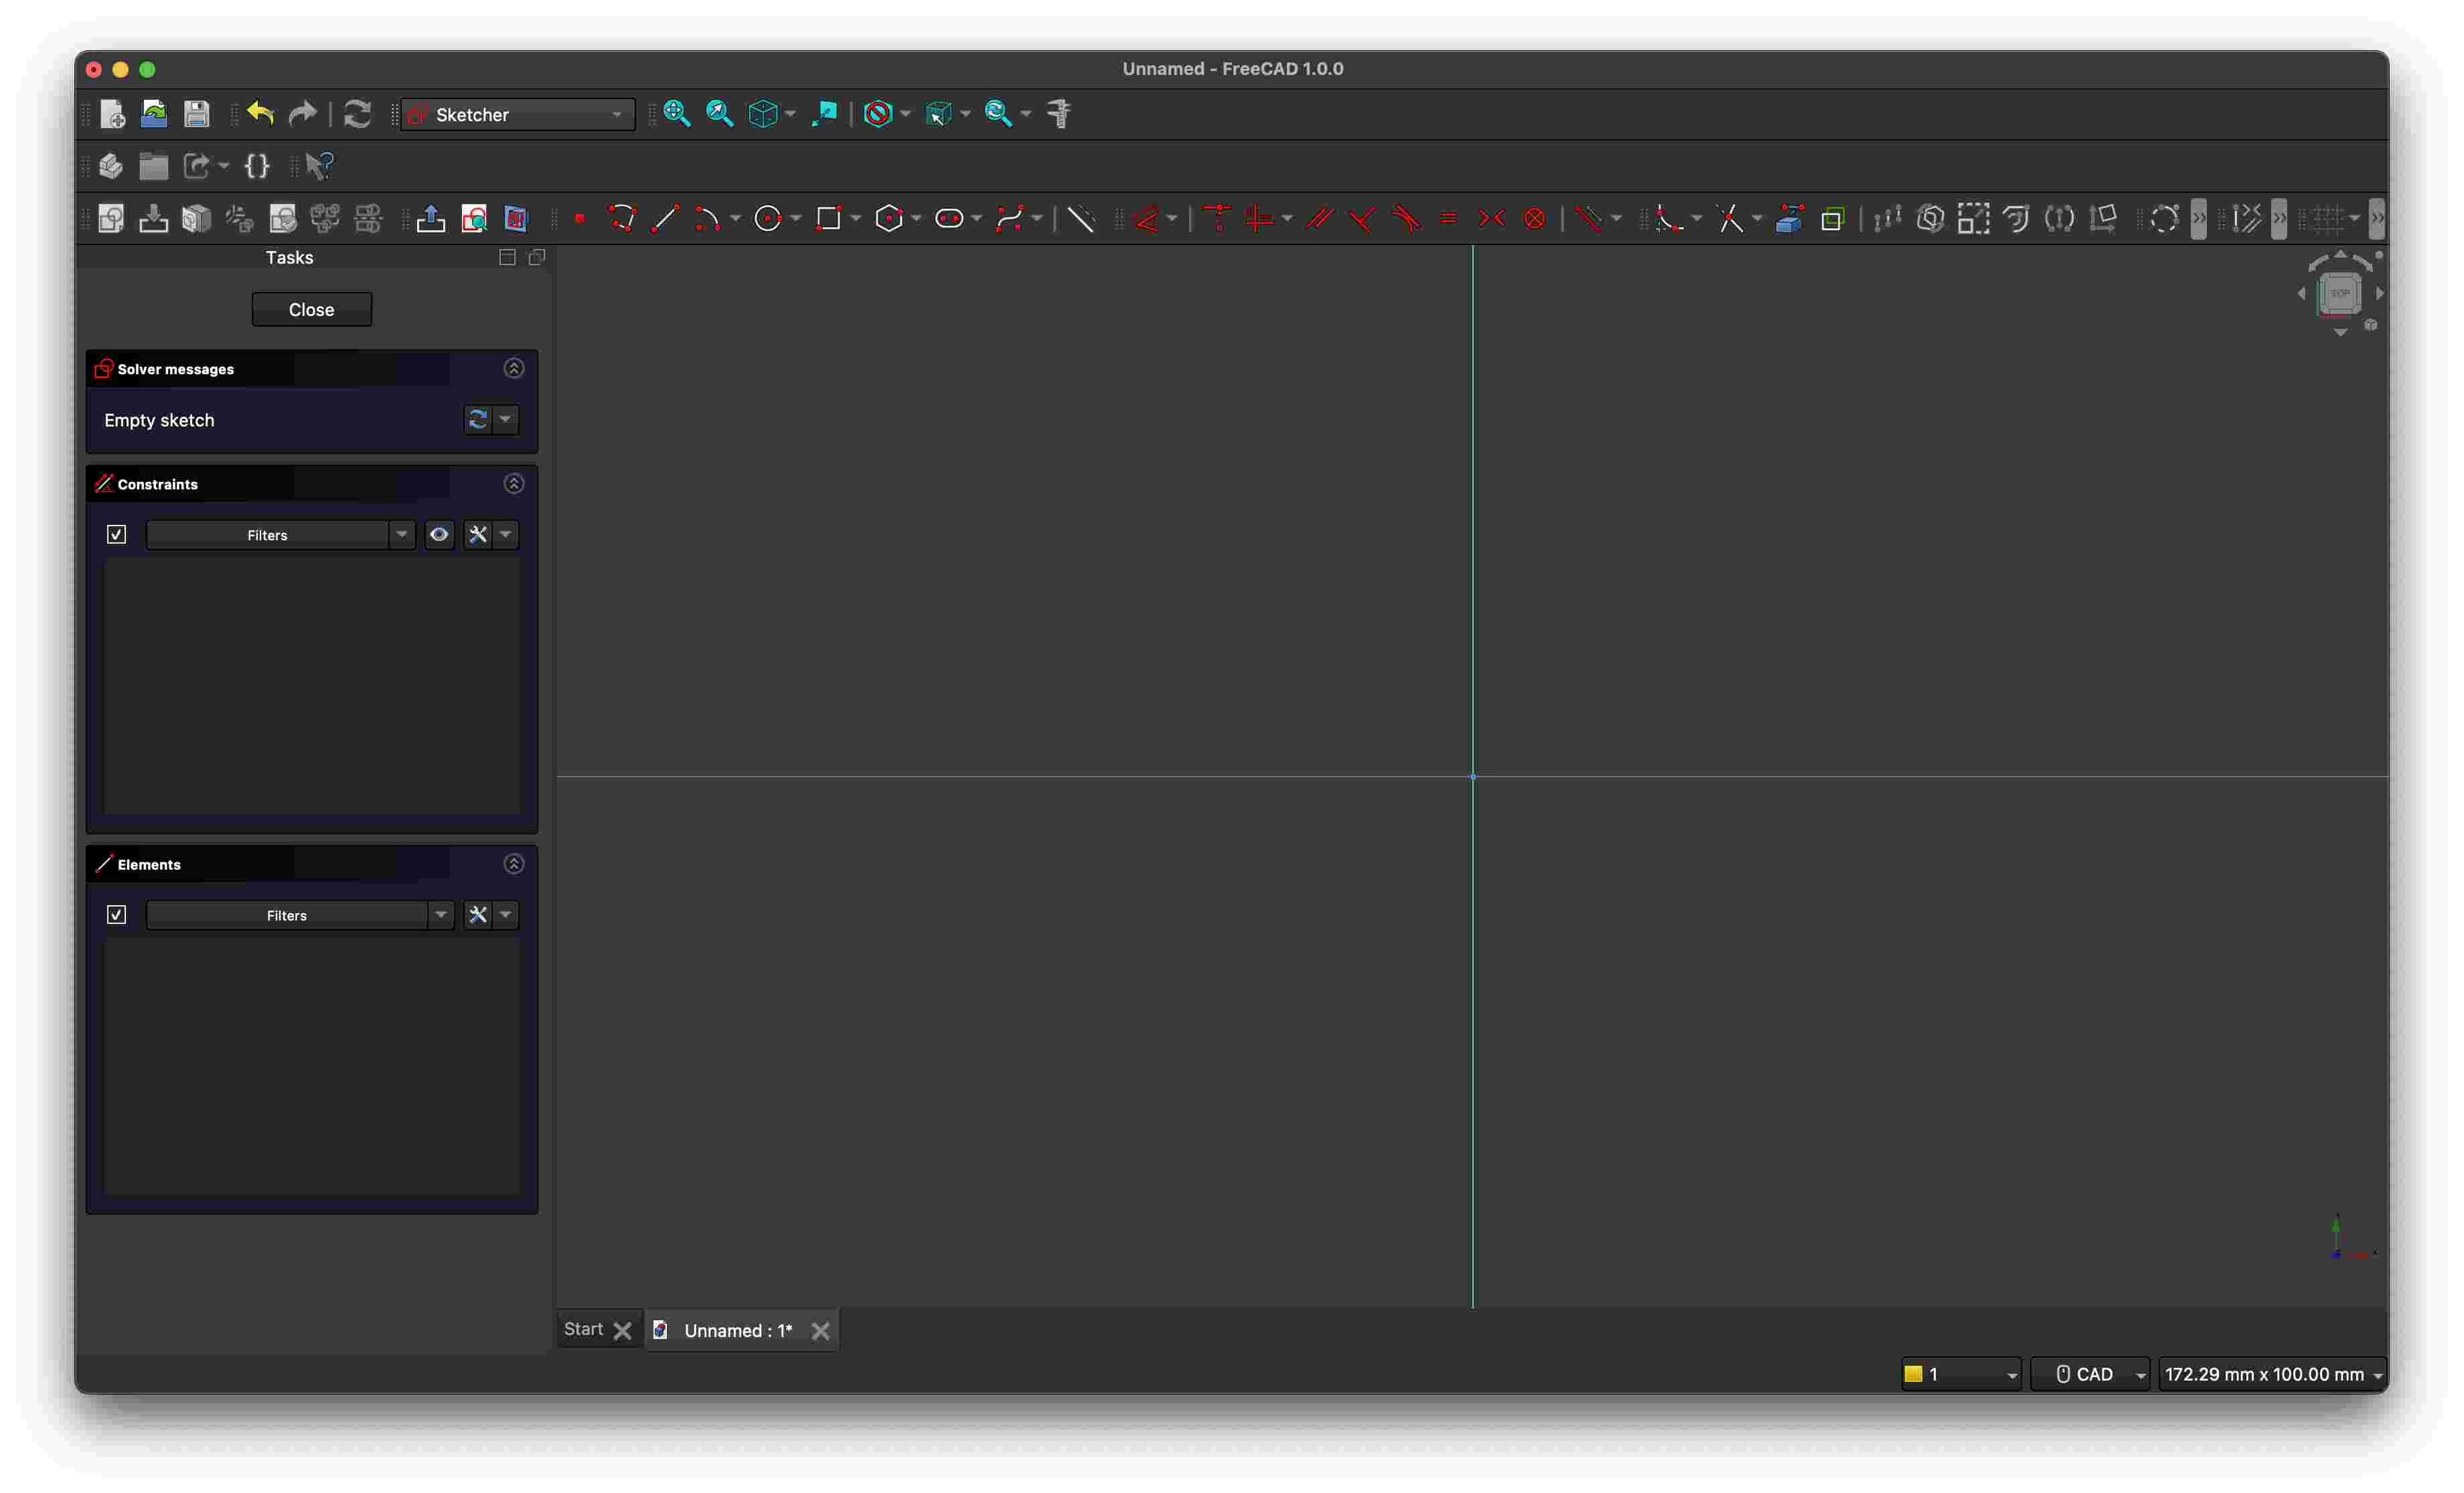
Task: Open the CAD navigation style dropdown
Action: tap(2090, 1375)
